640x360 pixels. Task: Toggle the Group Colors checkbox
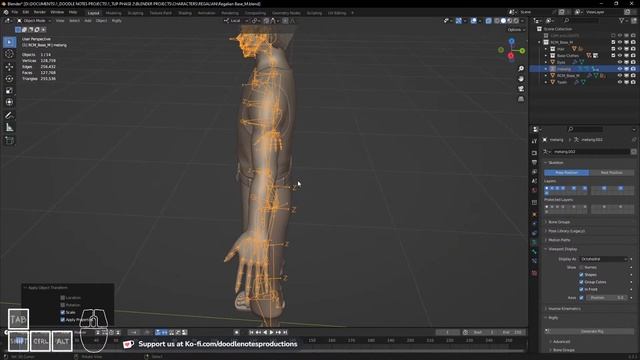click(581, 282)
